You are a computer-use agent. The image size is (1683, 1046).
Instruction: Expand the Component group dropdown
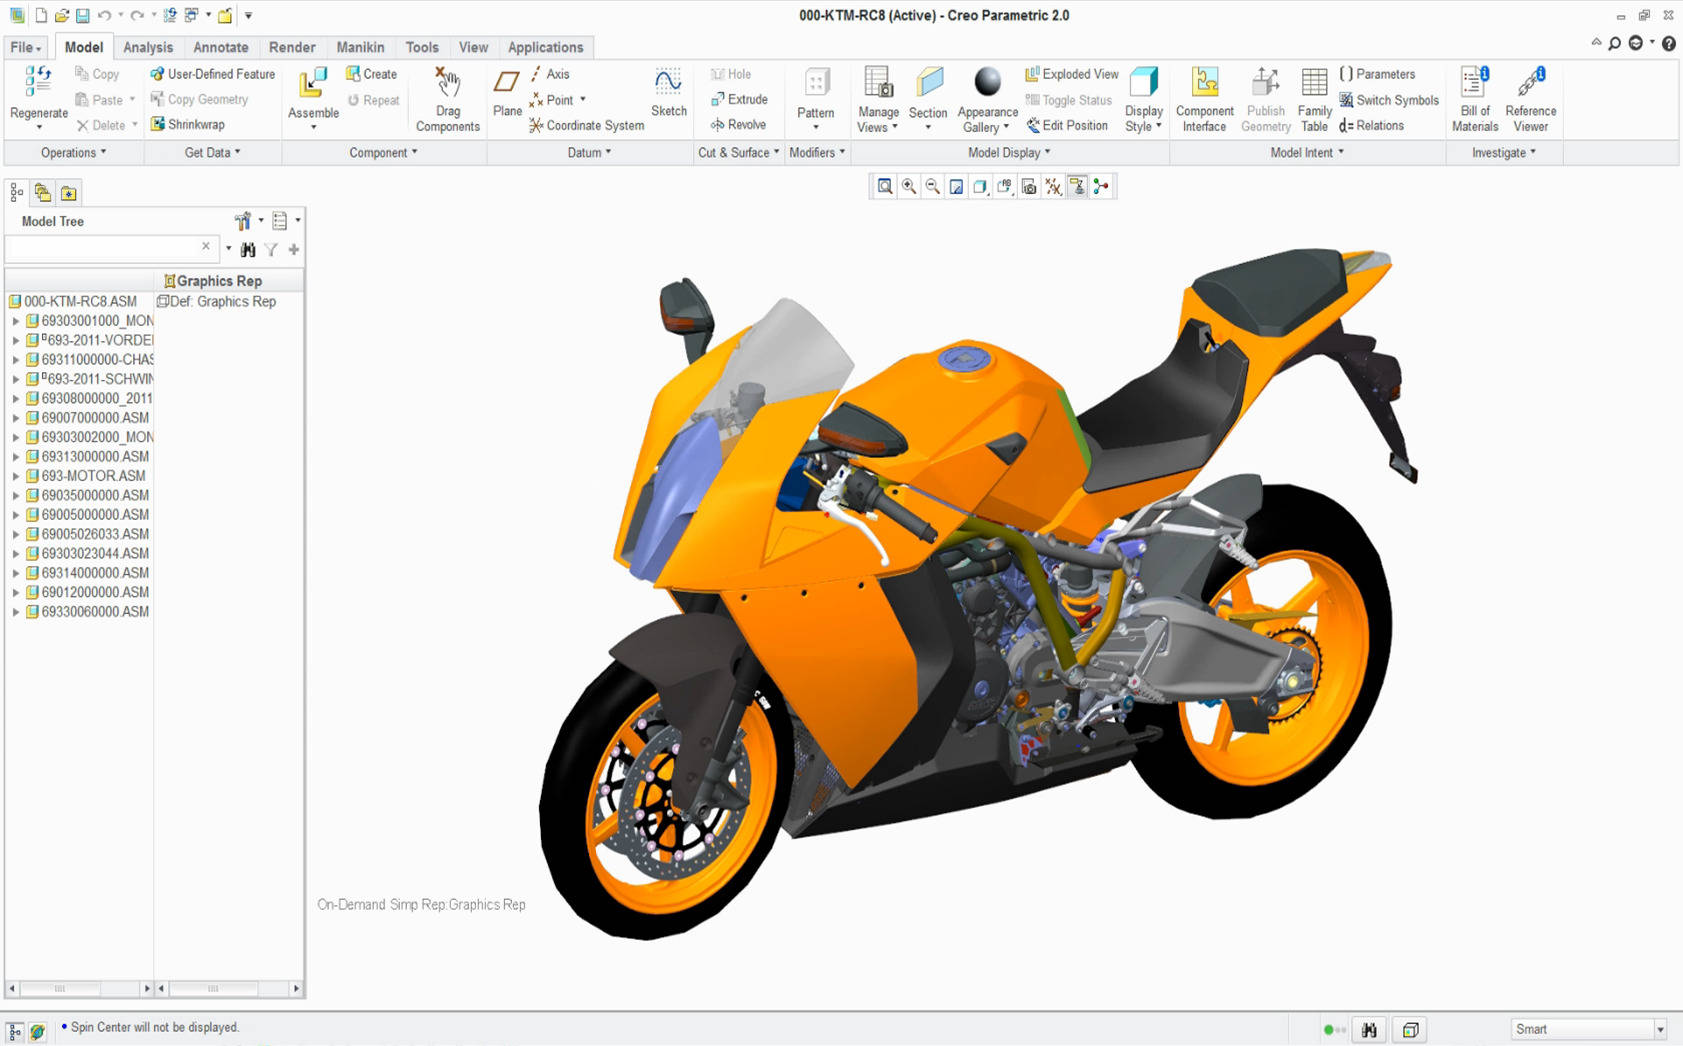pos(383,153)
